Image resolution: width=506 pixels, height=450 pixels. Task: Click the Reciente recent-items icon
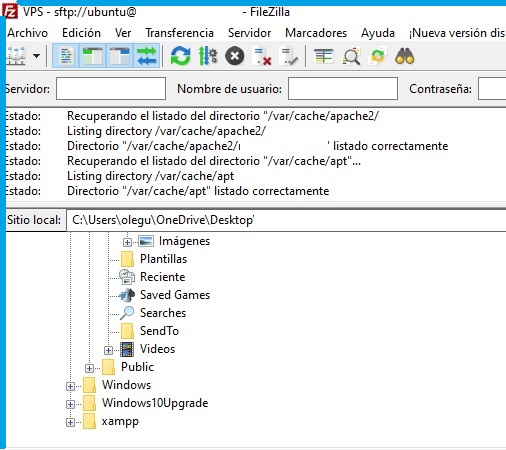click(x=127, y=277)
